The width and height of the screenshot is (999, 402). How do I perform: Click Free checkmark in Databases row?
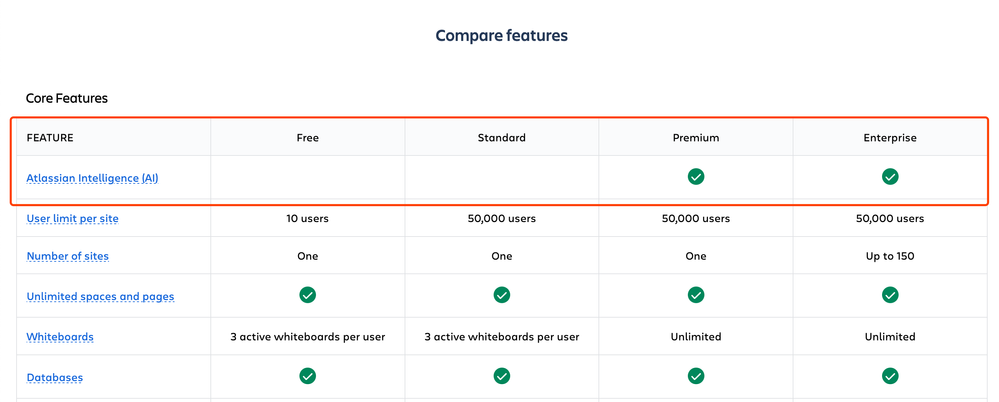308,376
